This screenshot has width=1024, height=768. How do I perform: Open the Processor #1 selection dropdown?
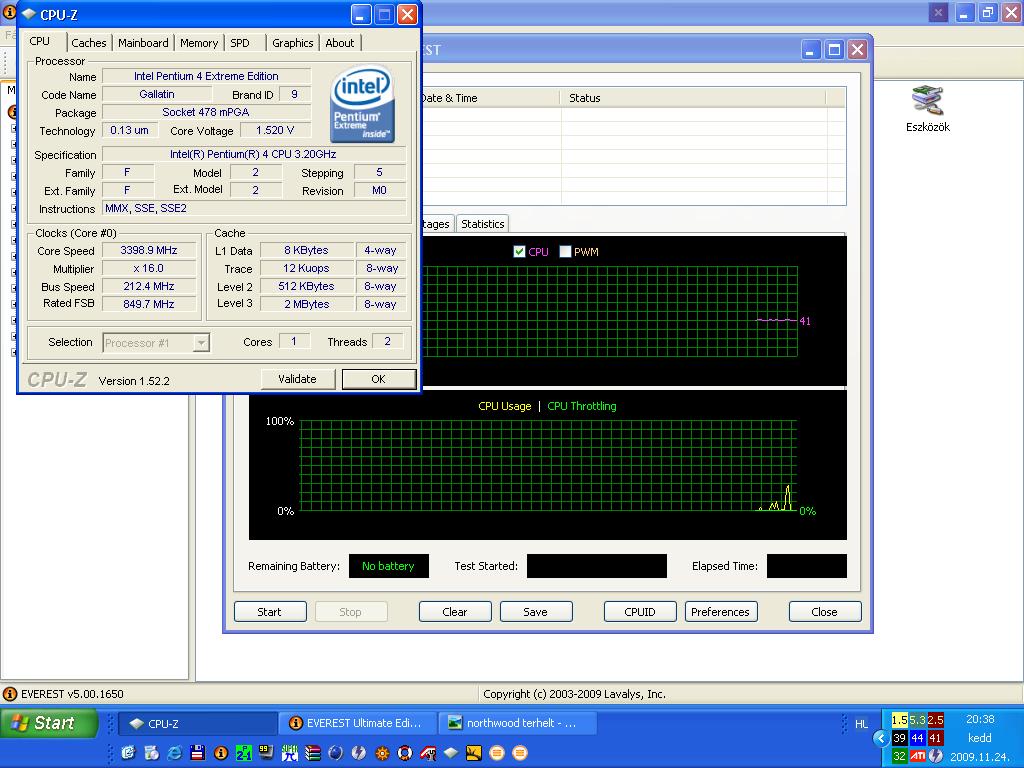click(202, 343)
